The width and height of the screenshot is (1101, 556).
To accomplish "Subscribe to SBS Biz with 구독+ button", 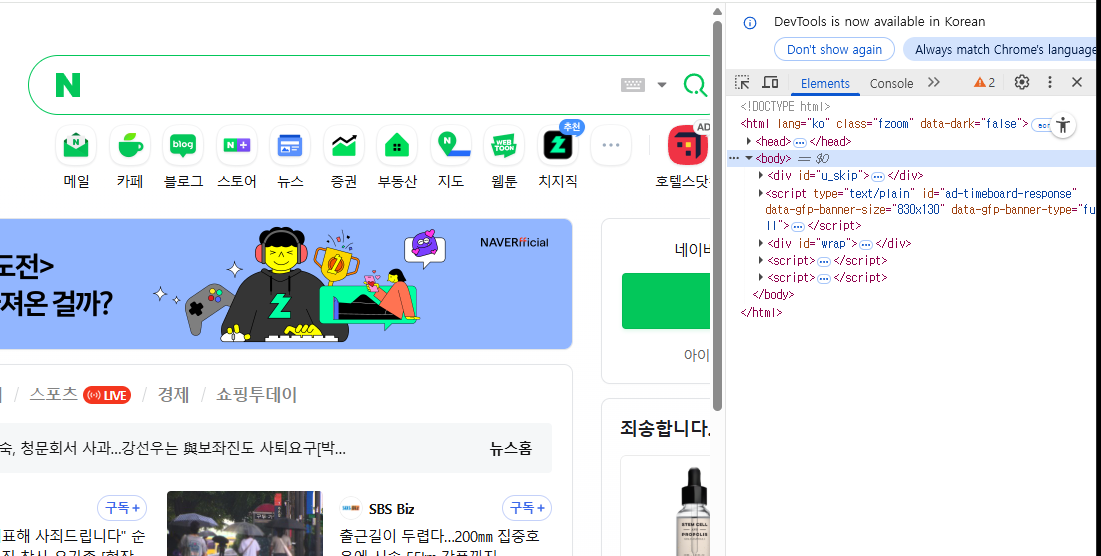I will click(x=527, y=508).
